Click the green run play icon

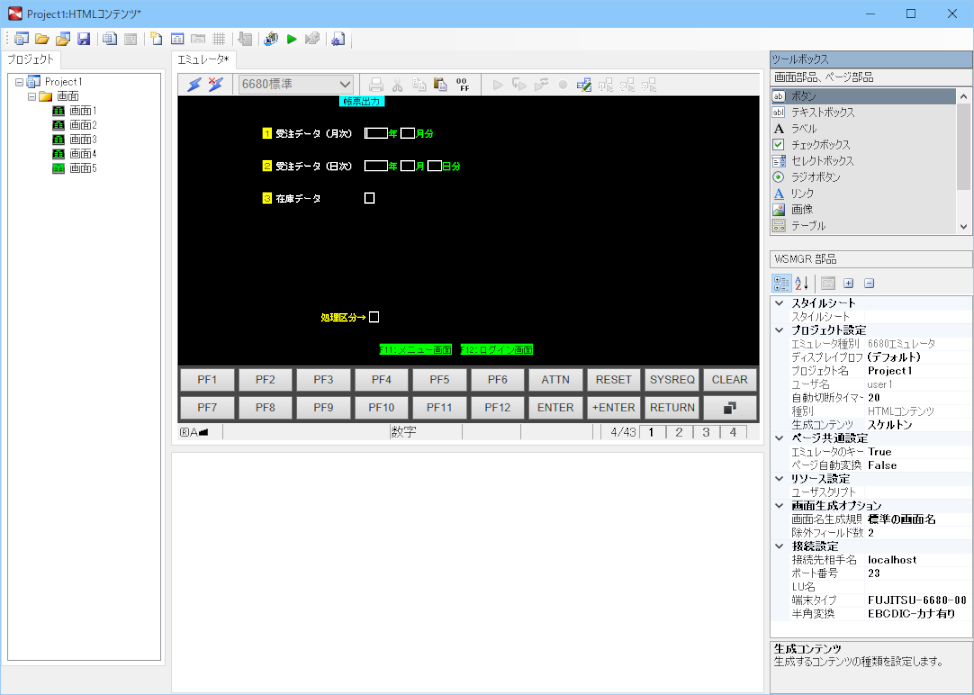[x=291, y=39]
